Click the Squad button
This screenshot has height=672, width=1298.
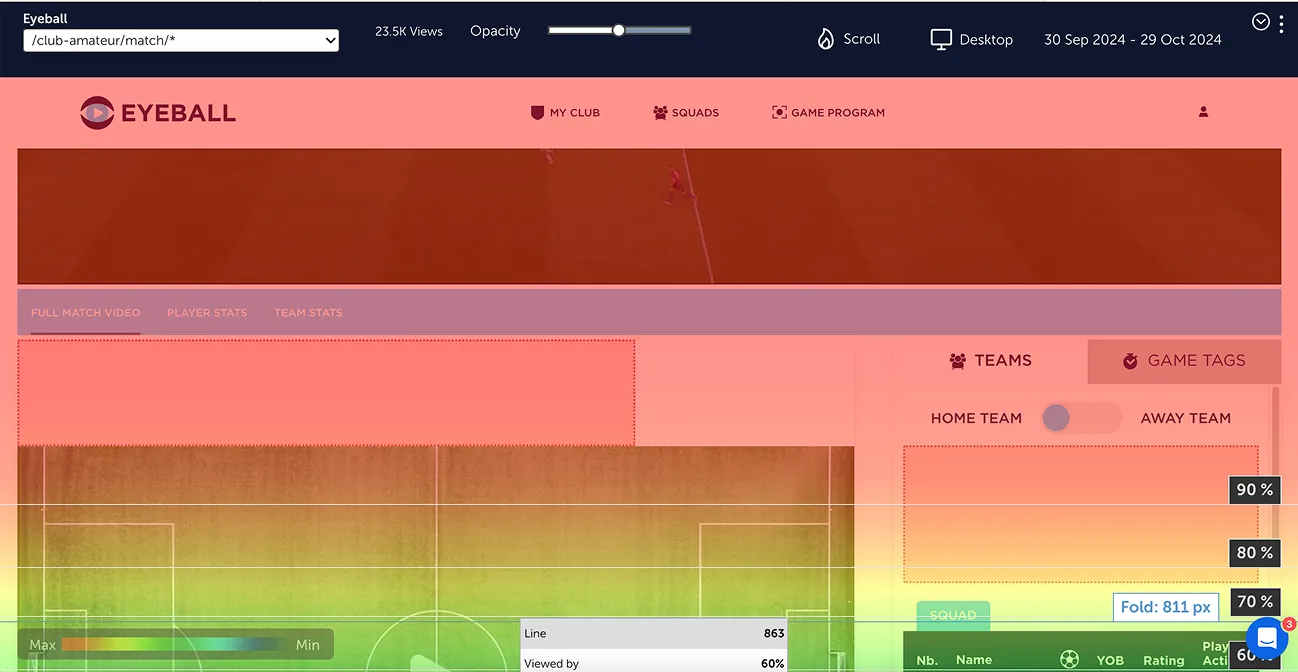(953, 615)
